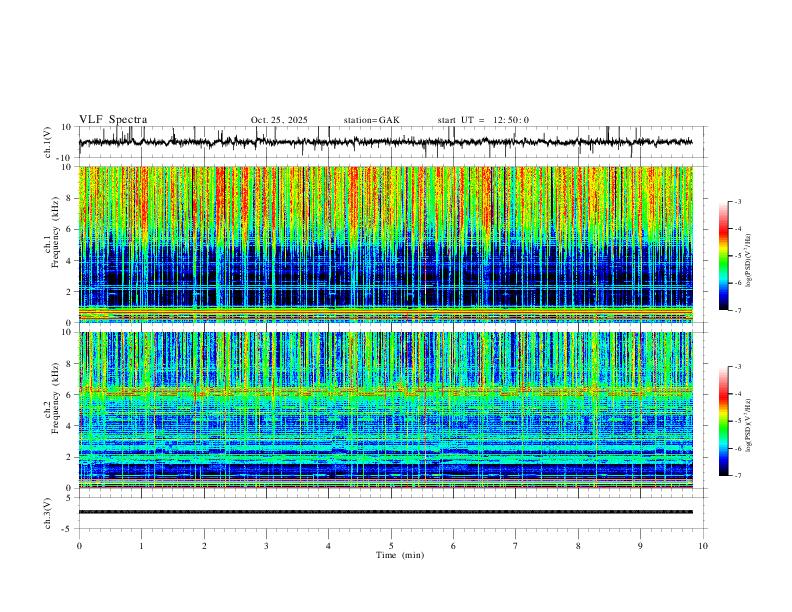Click tick label "1" on the Time axis
Screen dimensions: 792x612
[141, 546]
